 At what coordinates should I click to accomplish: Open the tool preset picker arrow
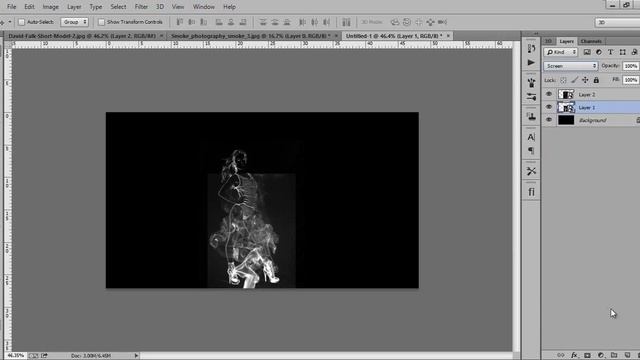[x=10, y=22]
